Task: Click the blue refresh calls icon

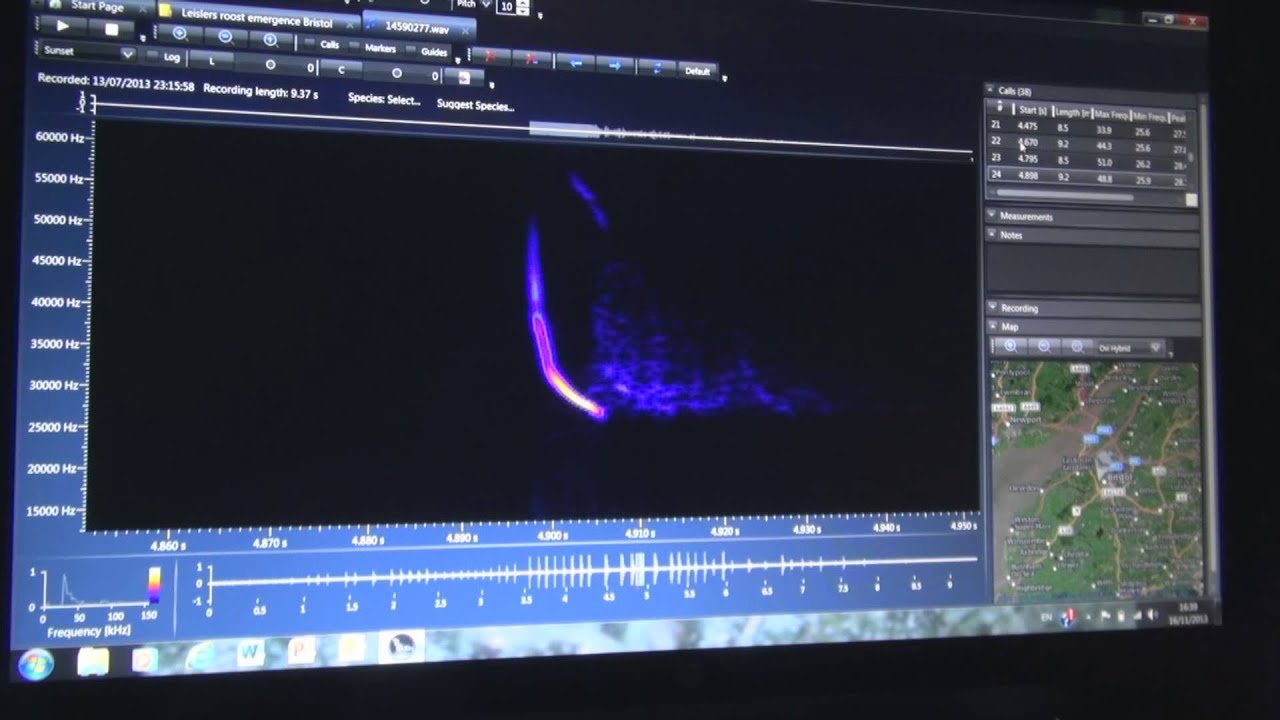Action: click(x=656, y=68)
